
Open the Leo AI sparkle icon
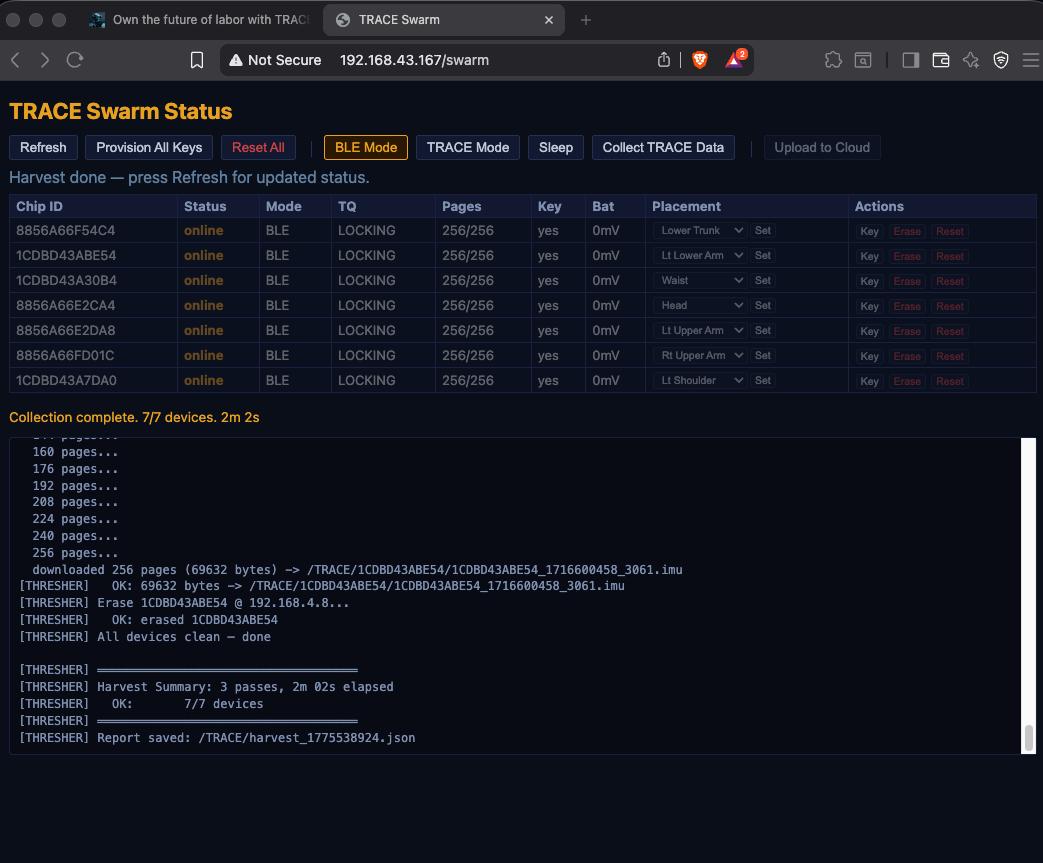[x=971, y=61]
